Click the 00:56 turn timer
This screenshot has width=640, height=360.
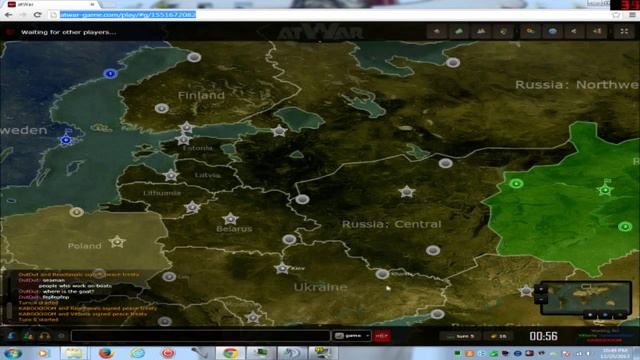point(543,336)
